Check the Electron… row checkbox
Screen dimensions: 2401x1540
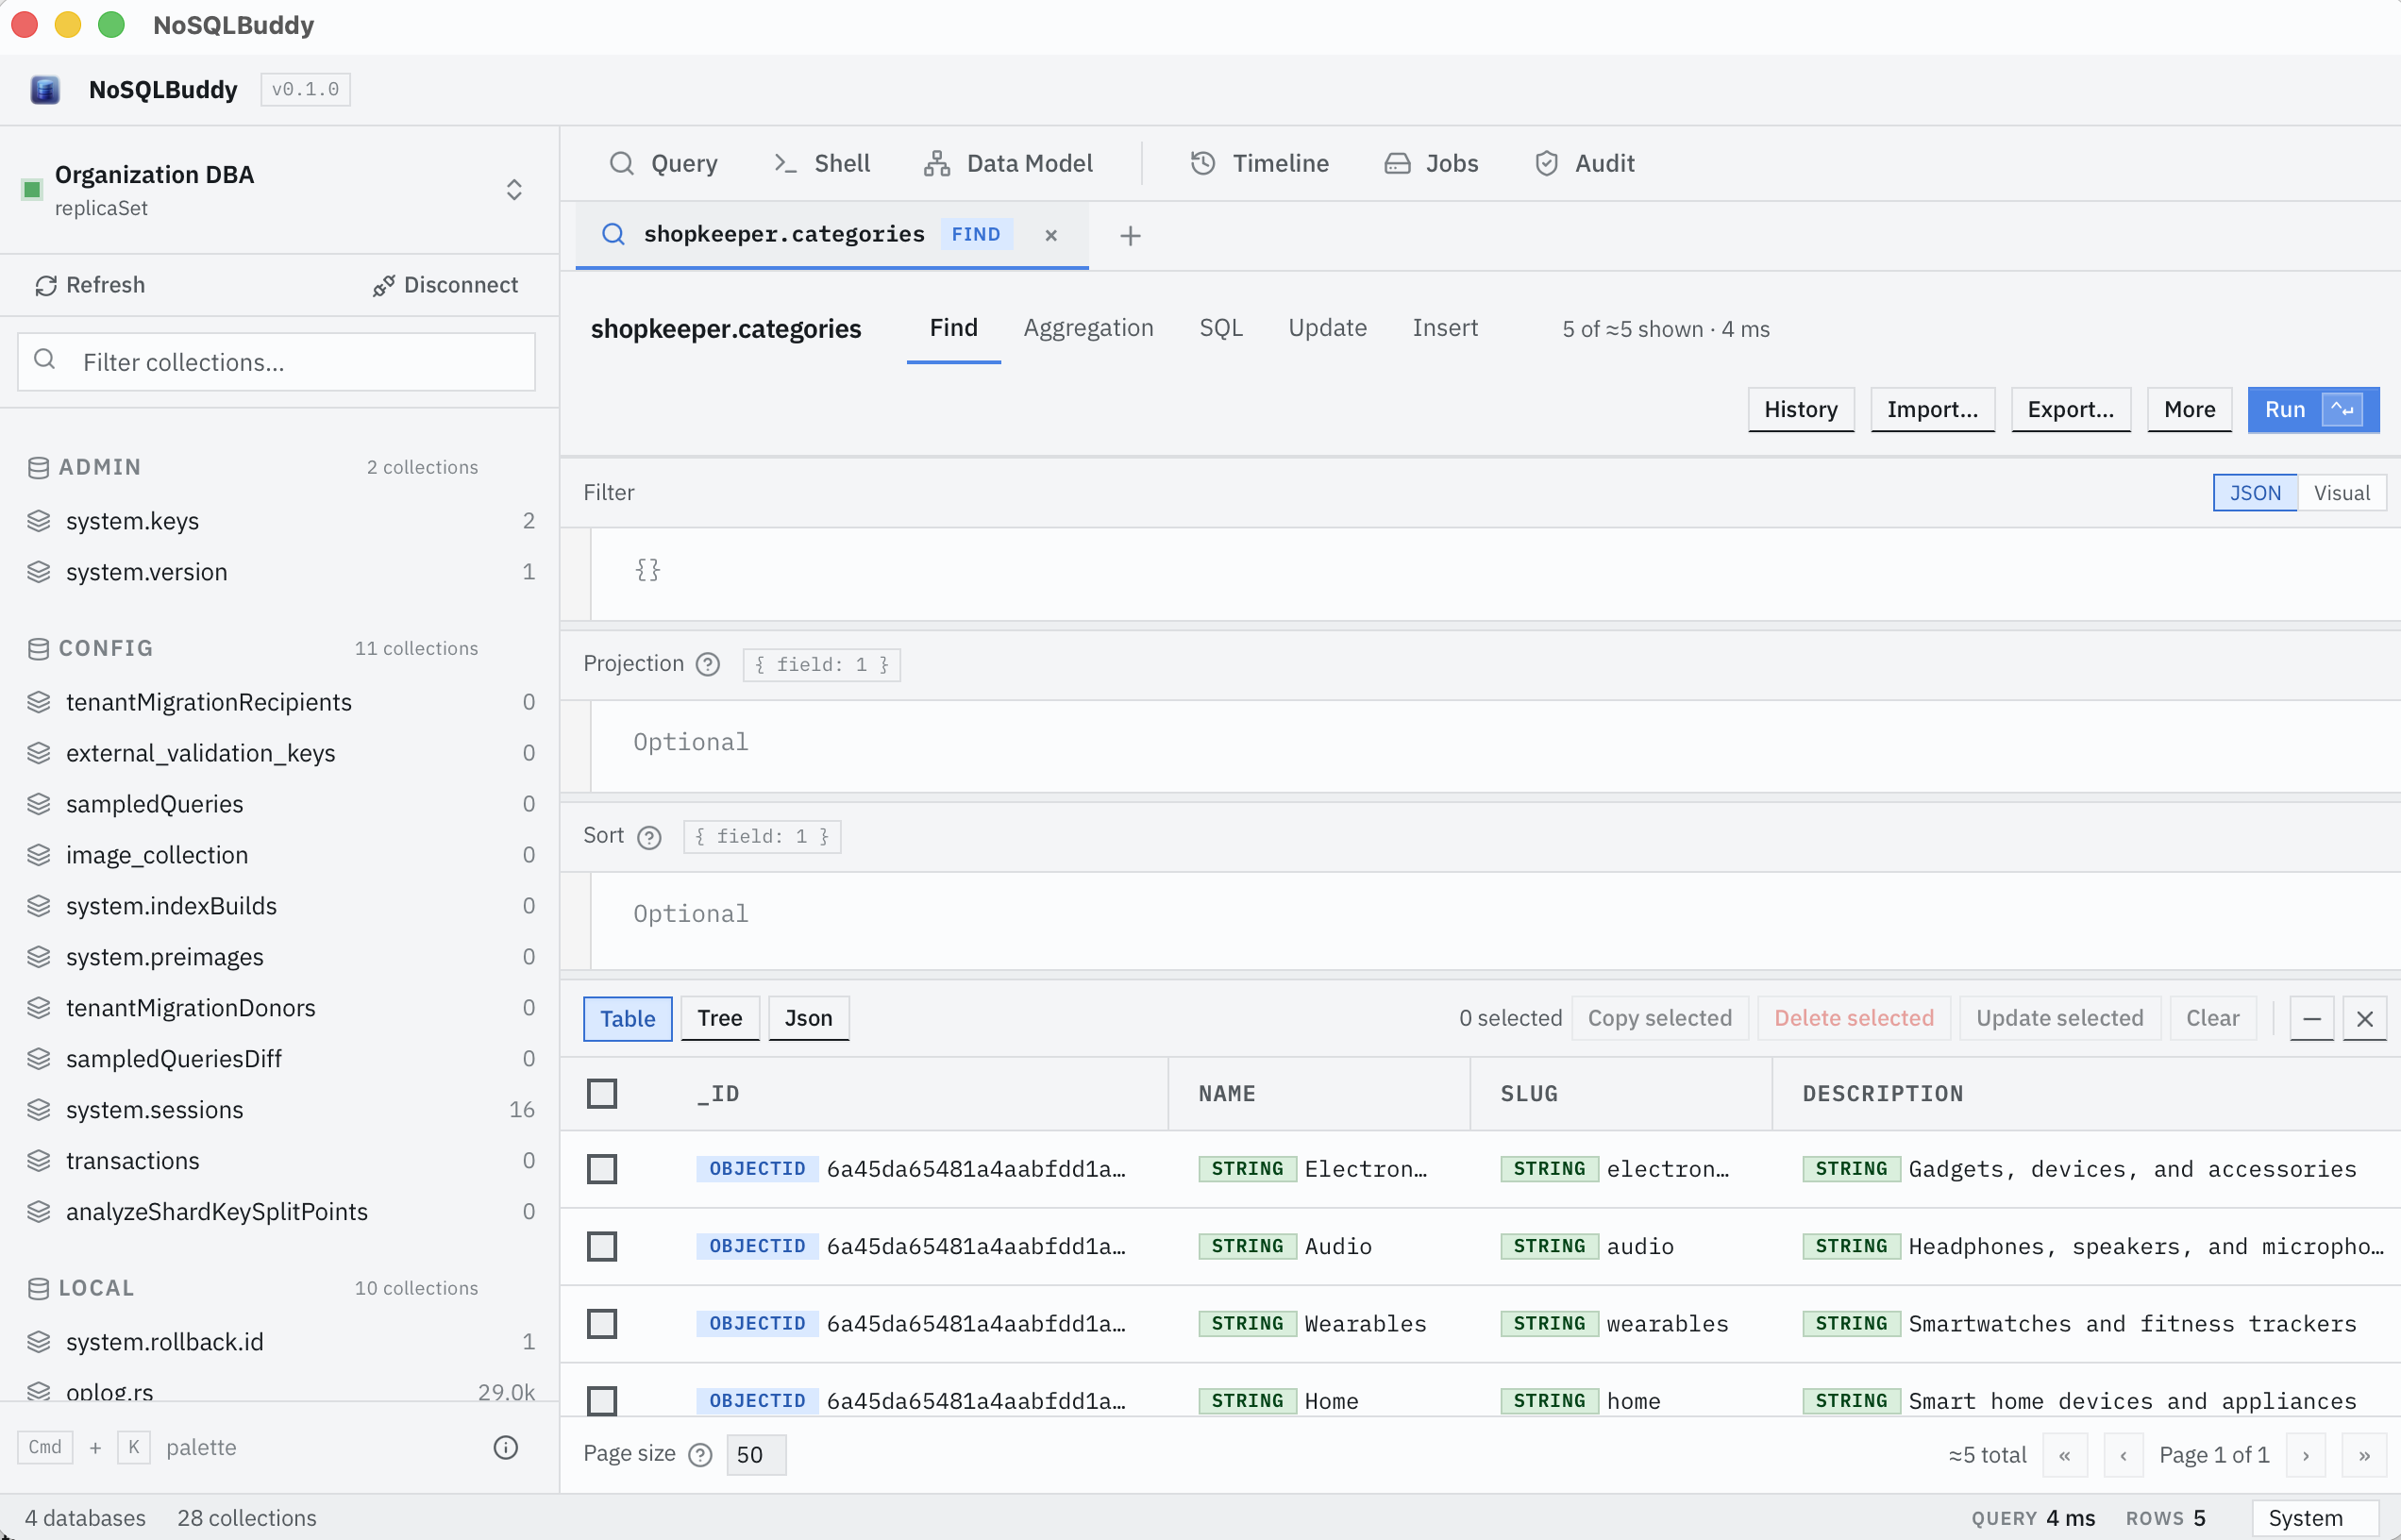(602, 1169)
